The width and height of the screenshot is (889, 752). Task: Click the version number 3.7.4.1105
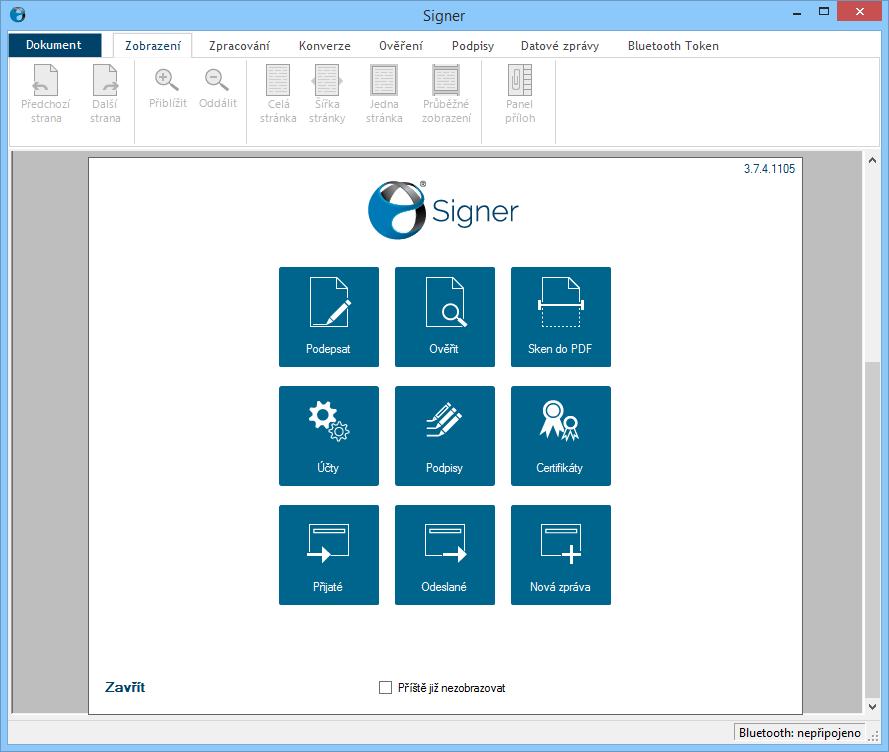tap(769, 168)
